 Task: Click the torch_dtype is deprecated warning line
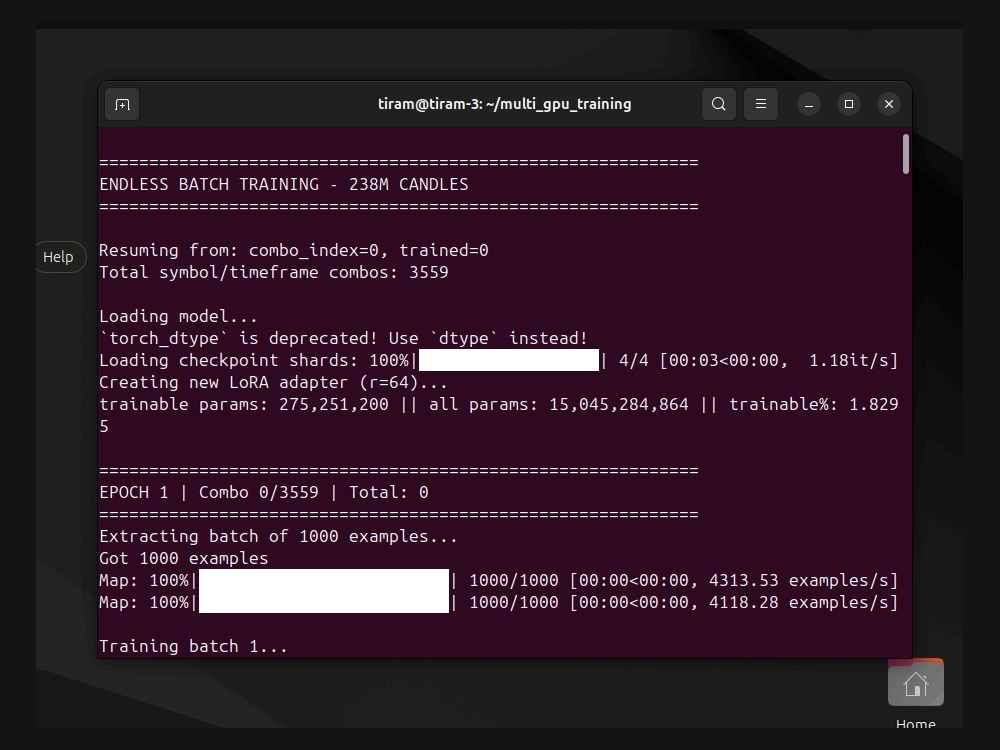click(344, 338)
